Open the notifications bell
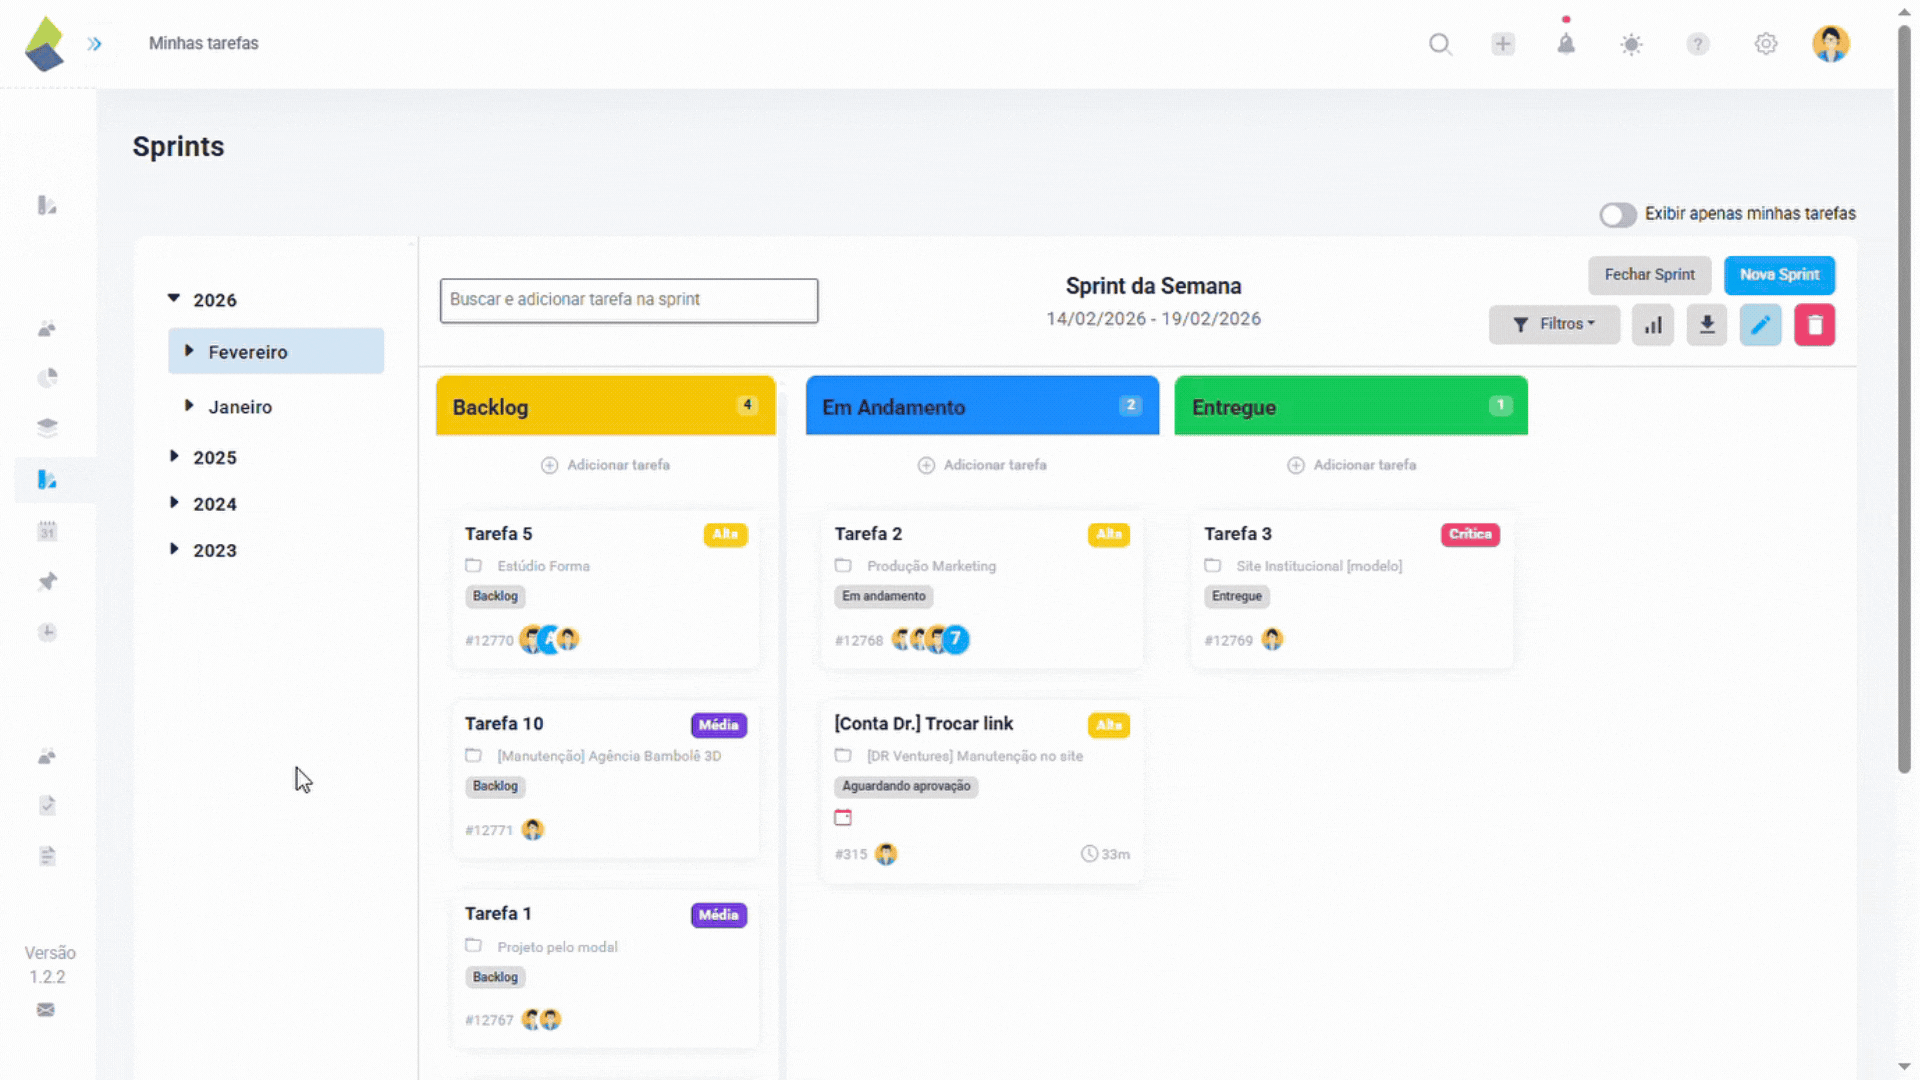This screenshot has height=1080, width=1920. 1566,44
